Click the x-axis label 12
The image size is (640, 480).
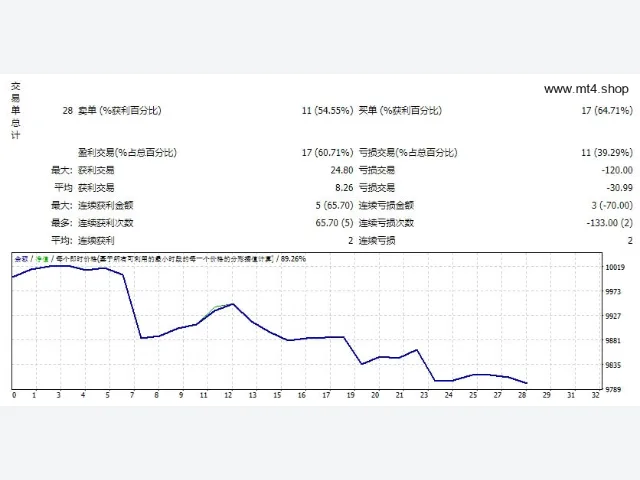pyautogui.click(x=228, y=395)
